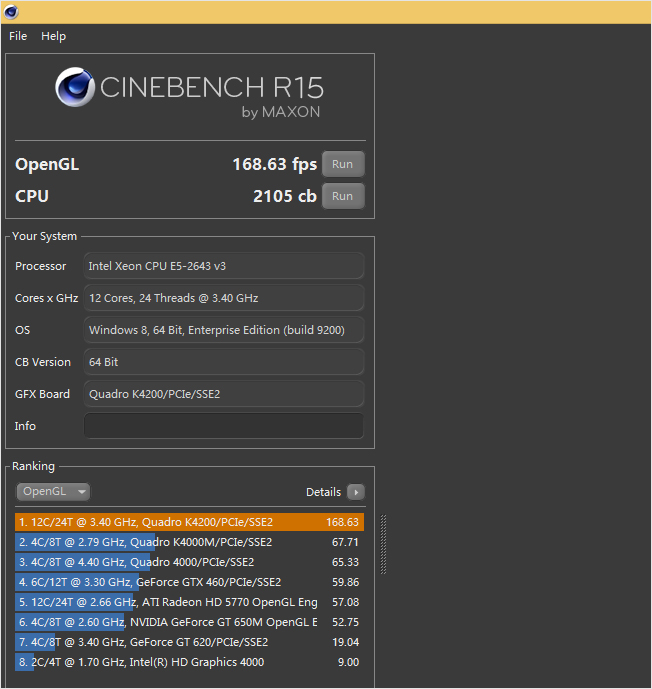Screen dimensions: 652x689
Task: Click the OpenGL score 168.63 fps
Action: tap(275, 164)
